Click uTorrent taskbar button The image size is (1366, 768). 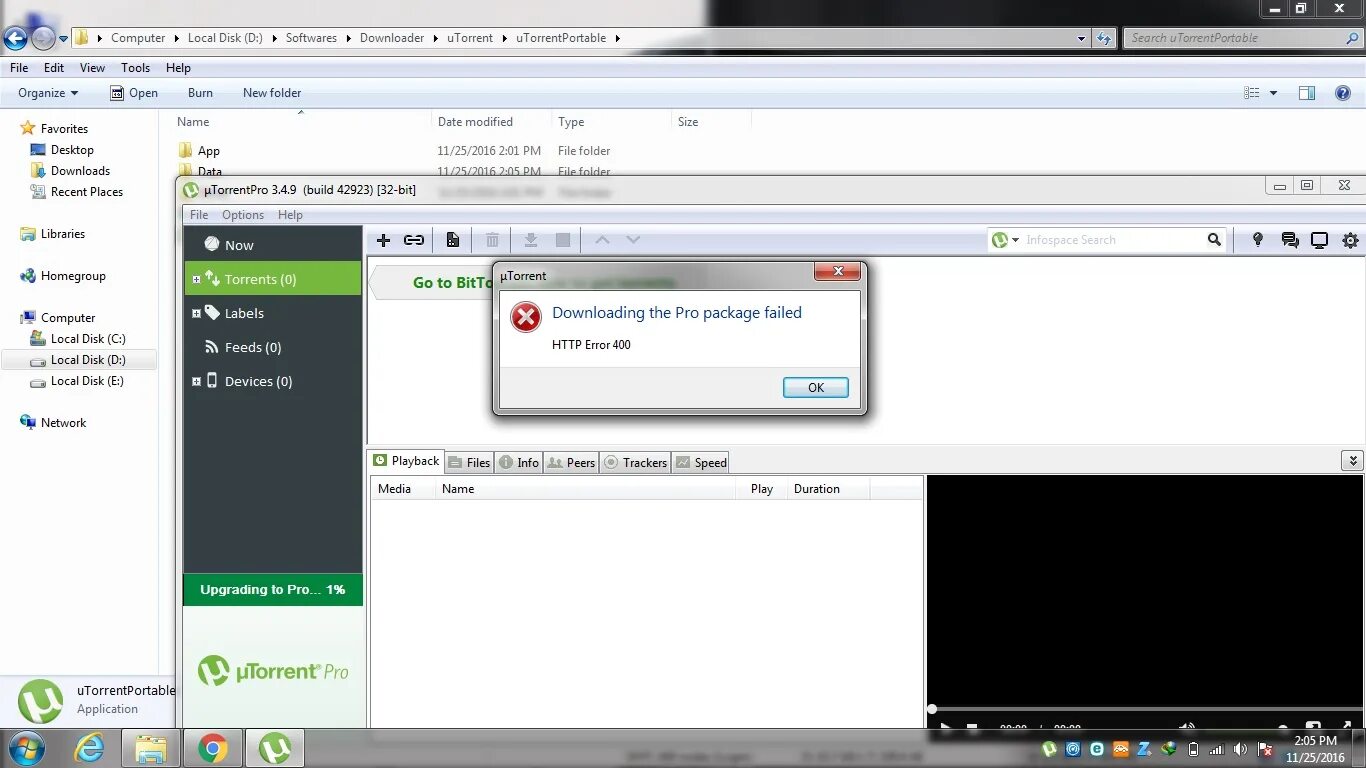(275, 748)
